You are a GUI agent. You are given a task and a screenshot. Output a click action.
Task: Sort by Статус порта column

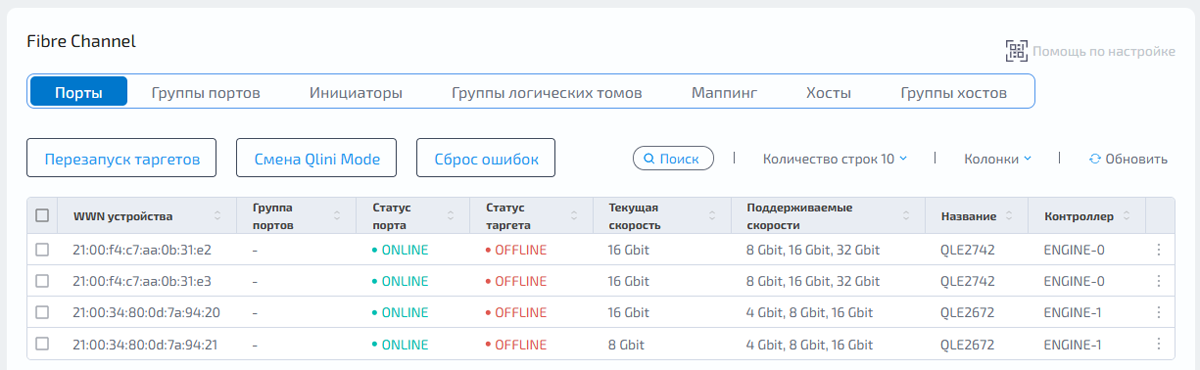(451, 216)
